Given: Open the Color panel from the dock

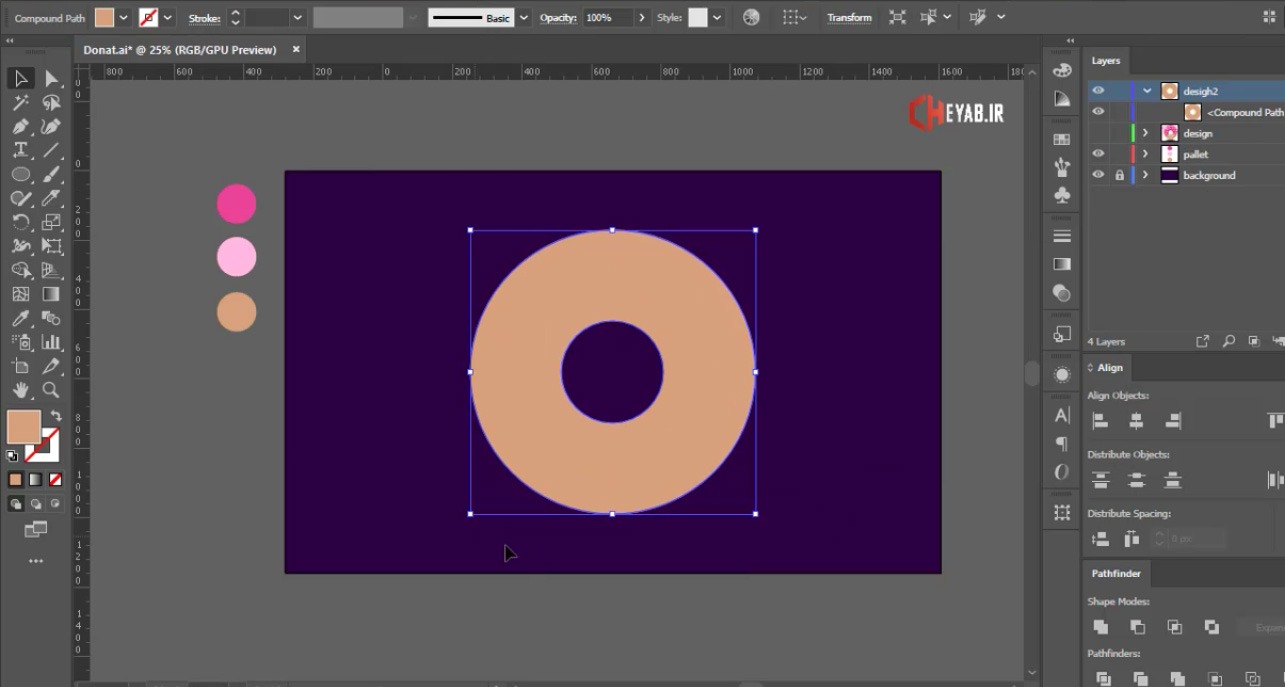Looking at the screenshot, I should (x=1062, y=70).
